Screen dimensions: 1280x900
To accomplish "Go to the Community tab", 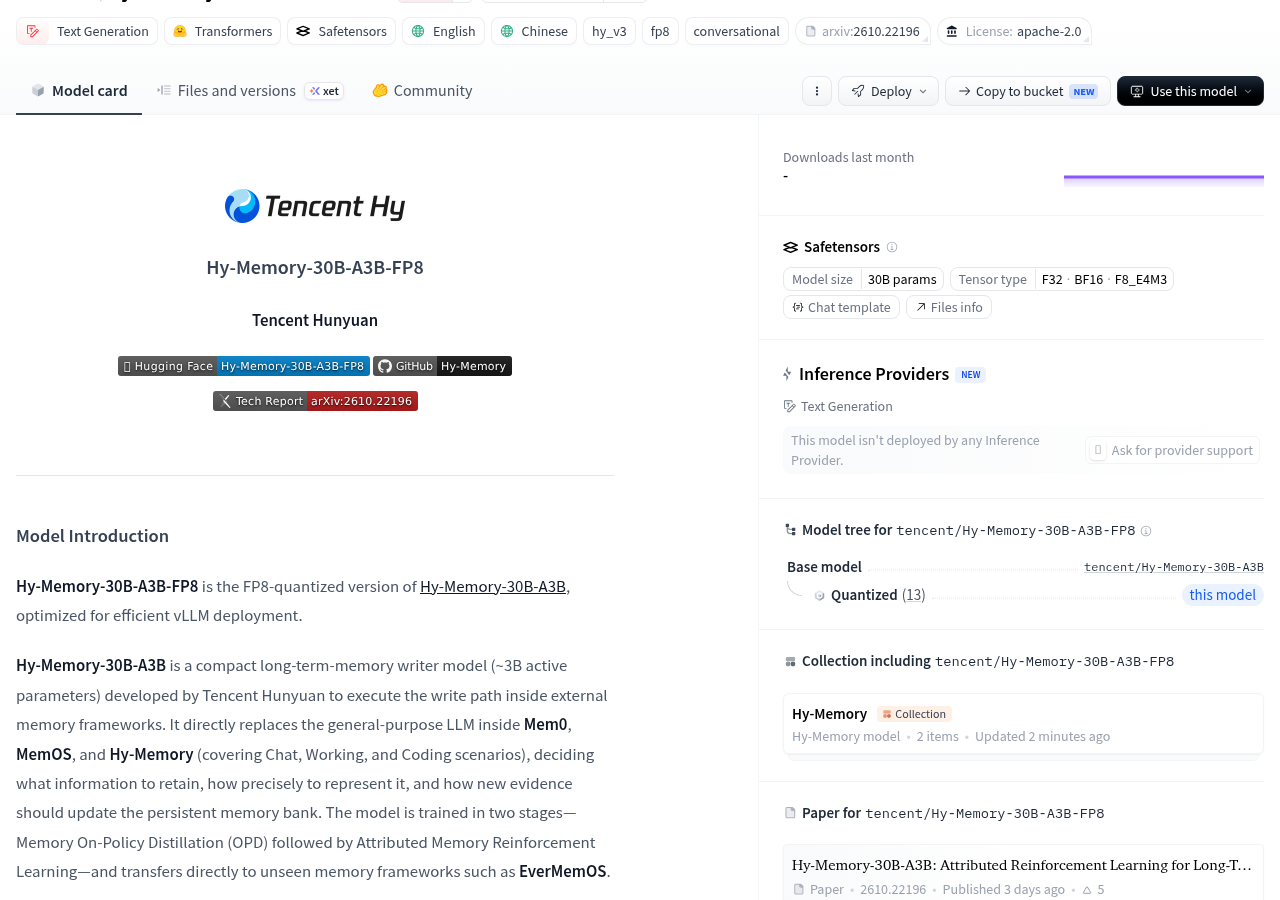I will click(x=422, y=91).
